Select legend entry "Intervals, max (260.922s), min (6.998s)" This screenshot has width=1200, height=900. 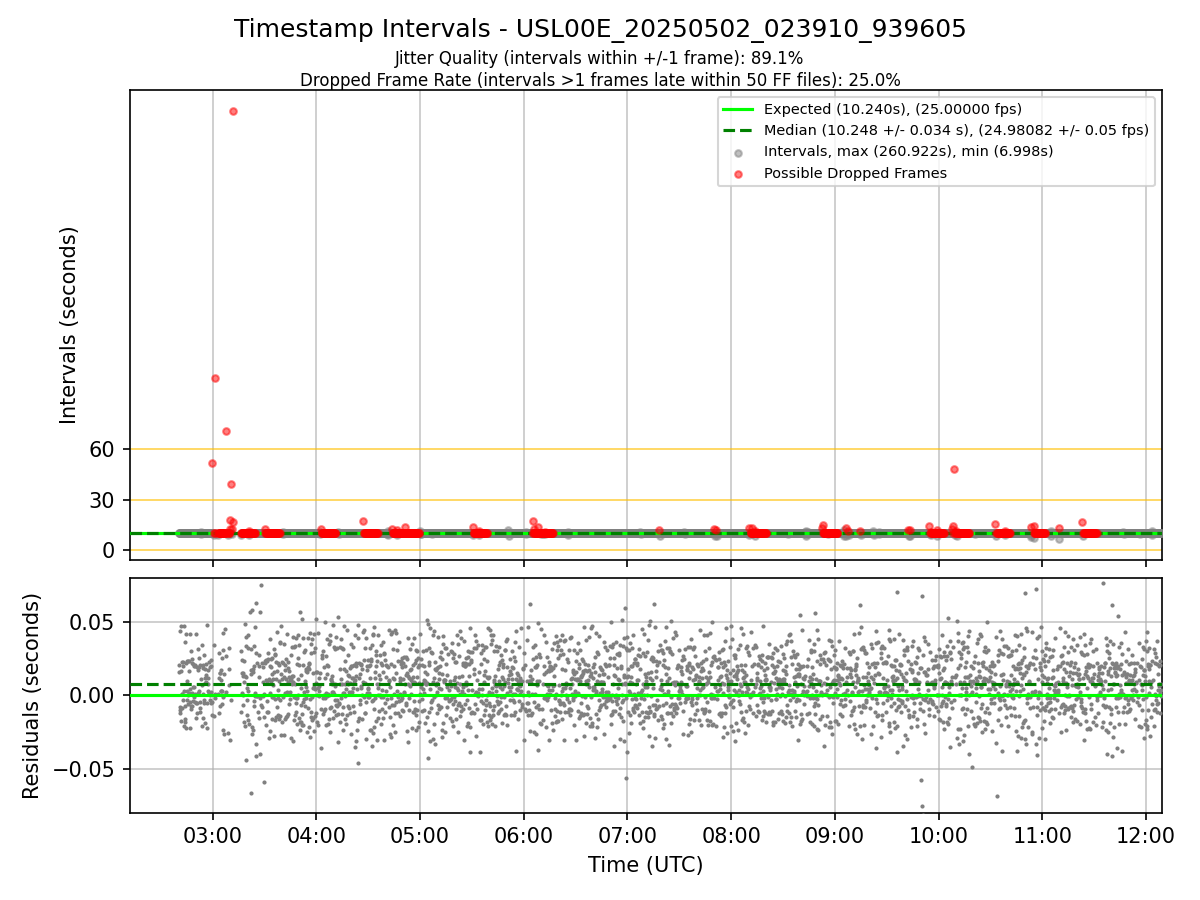[x=908, y=151]
